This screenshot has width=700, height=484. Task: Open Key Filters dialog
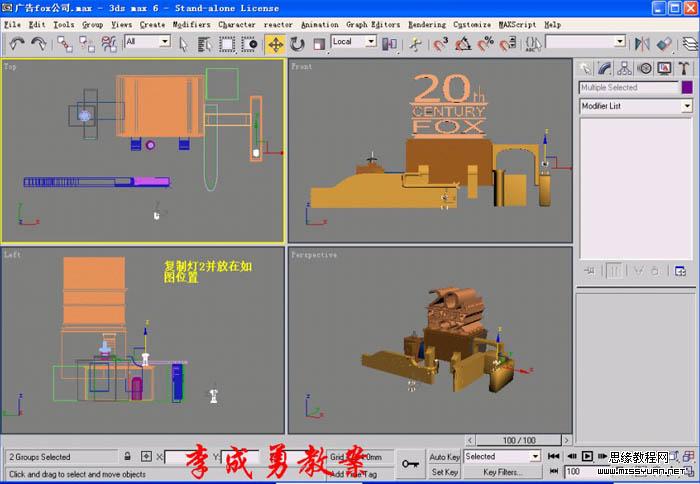[x=502, y=472]
